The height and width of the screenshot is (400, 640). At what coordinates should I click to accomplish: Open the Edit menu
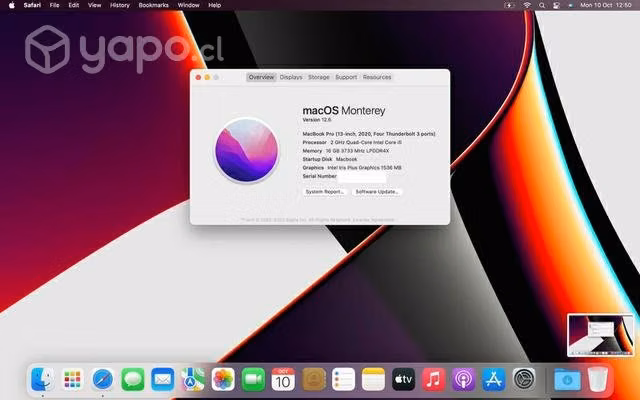click(x=73, y=5)
